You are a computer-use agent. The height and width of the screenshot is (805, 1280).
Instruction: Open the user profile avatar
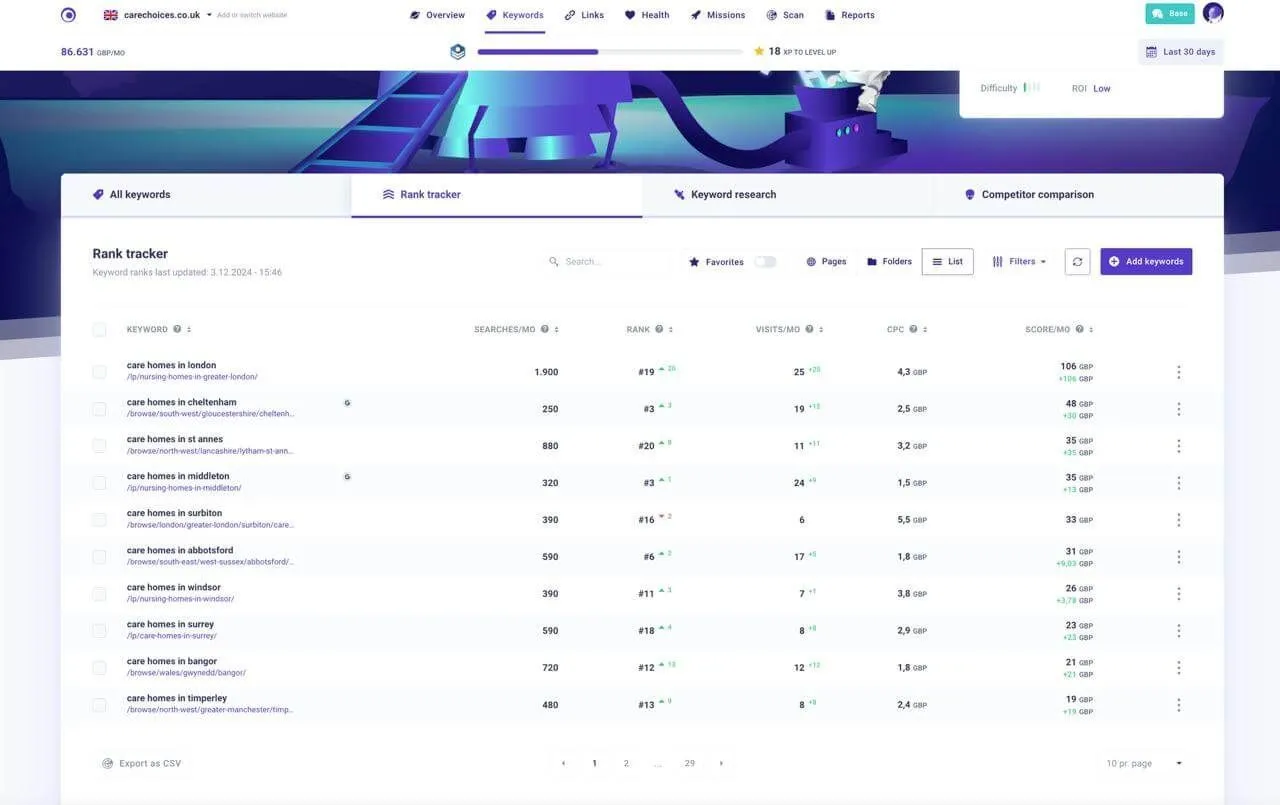[1213, 13]
